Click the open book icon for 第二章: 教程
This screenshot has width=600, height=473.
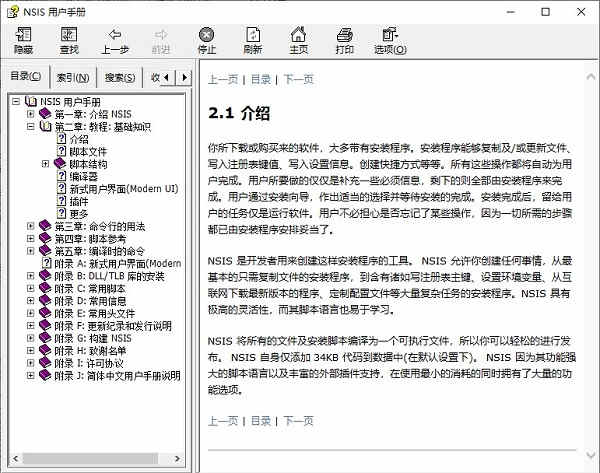click(45, 126)
